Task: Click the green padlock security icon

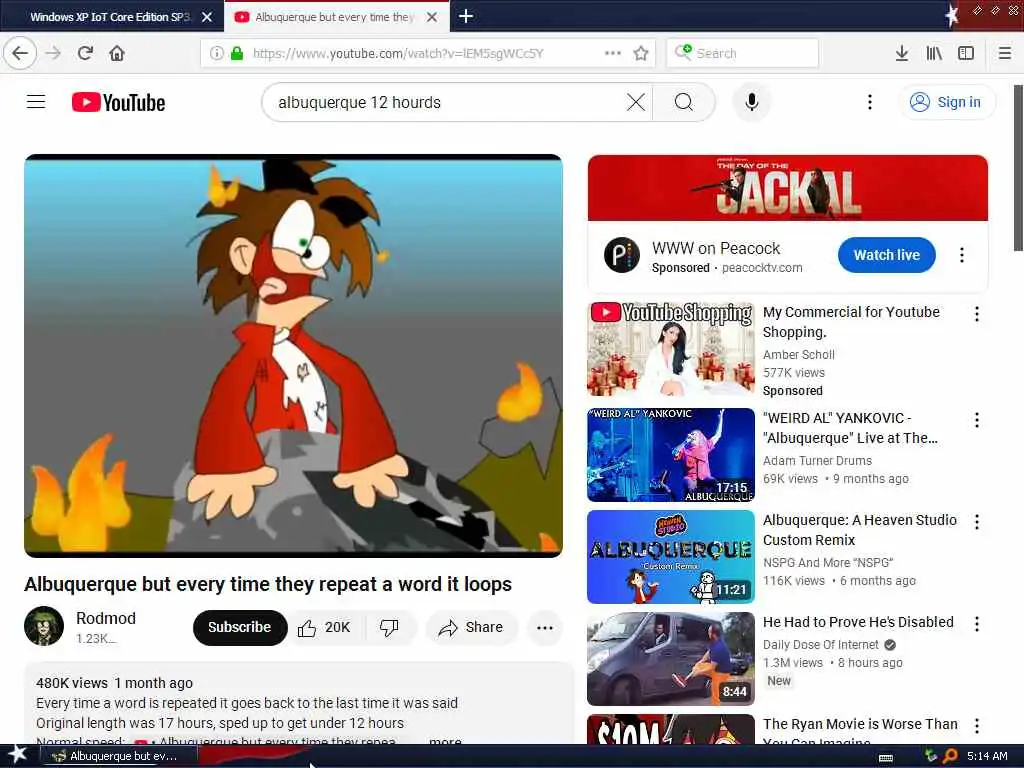Action: (x=237, y=53)
